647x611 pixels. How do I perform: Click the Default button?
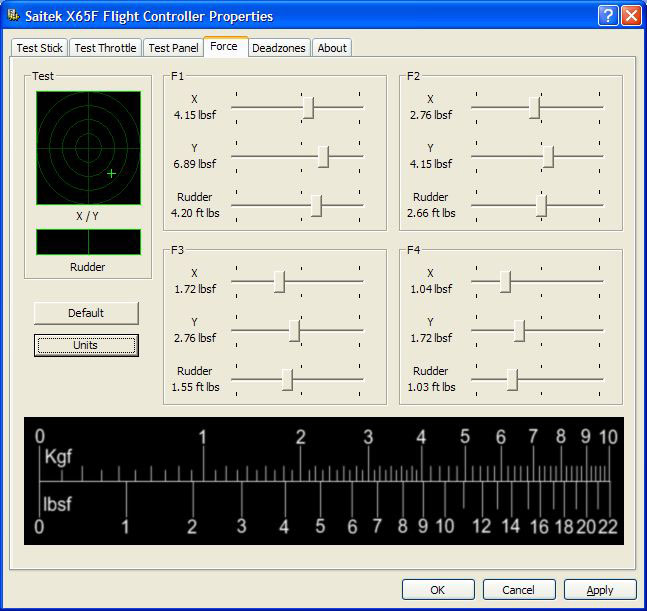(86, 313)
